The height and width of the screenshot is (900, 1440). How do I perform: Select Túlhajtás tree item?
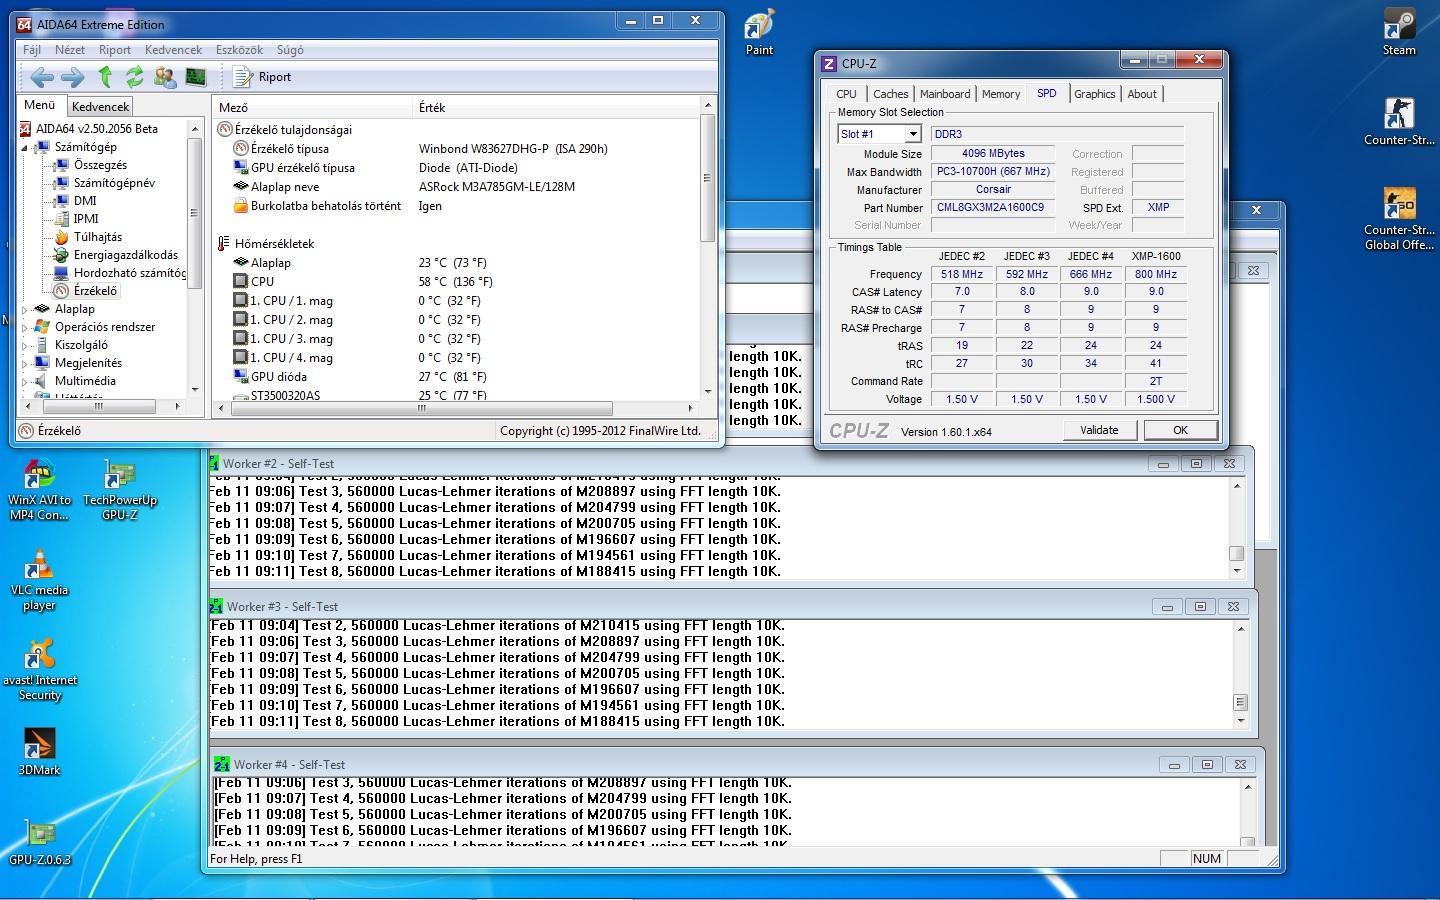click(98, 237)
